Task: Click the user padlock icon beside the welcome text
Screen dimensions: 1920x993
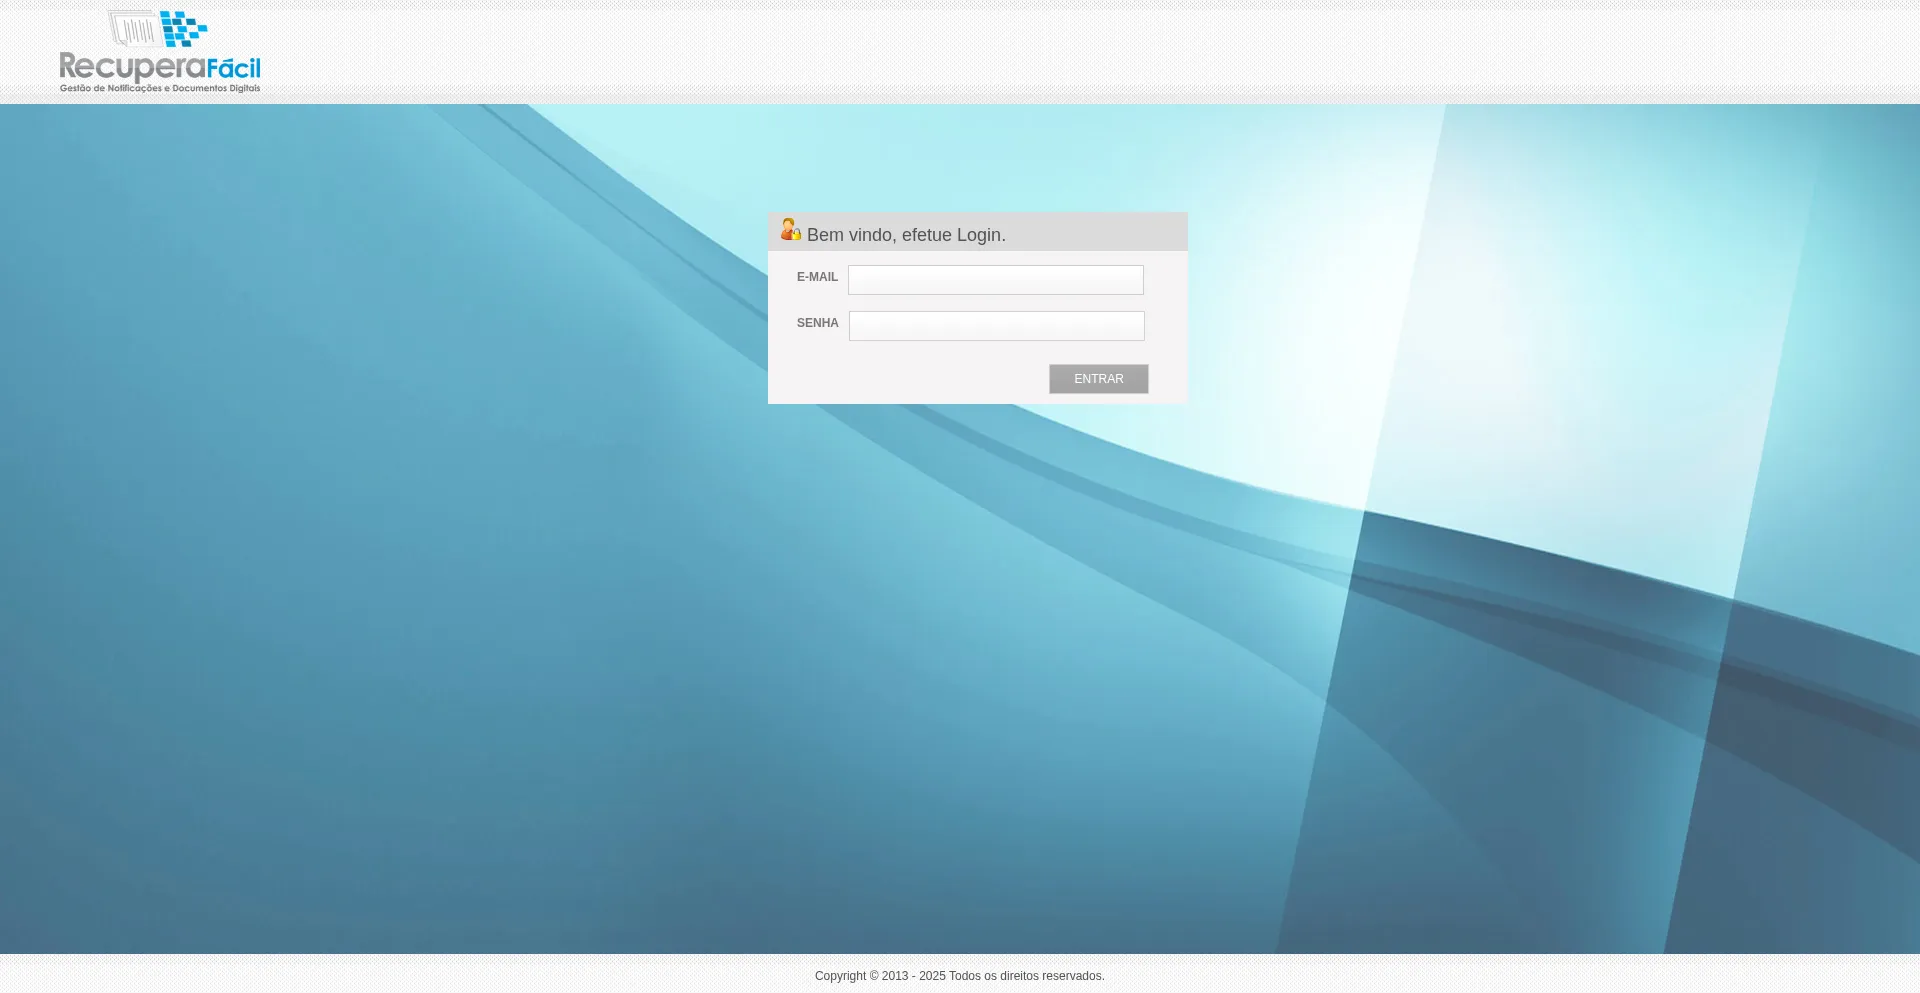Action: [790, 230]
